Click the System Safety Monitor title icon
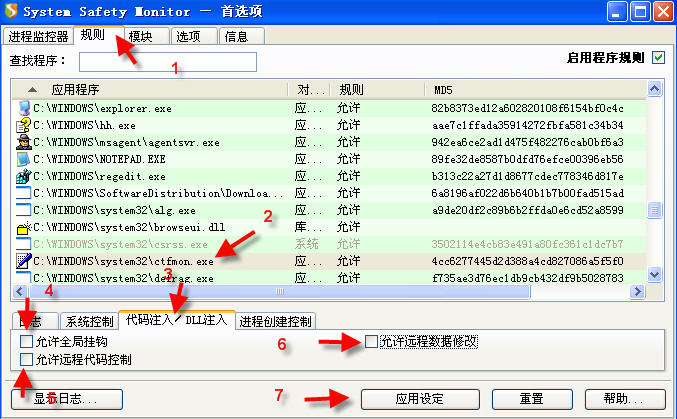Image resolution: width=677 pixels, height=419 pixels. (11, 11)
